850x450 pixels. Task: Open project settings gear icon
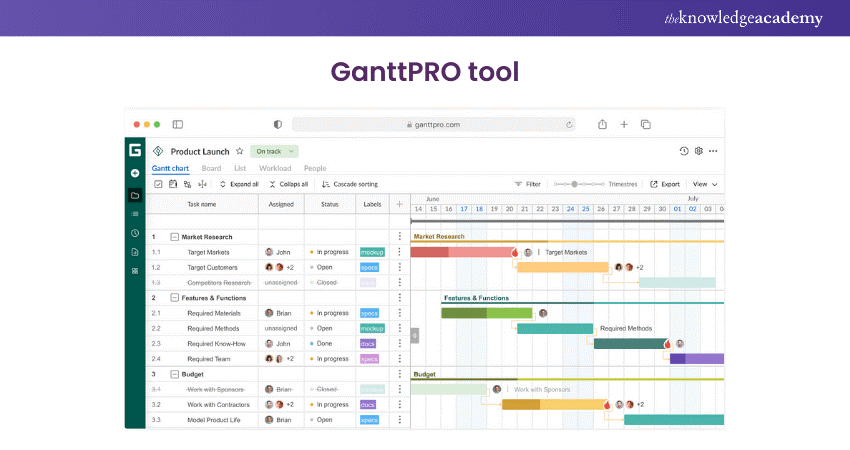(x=699, y=151)
